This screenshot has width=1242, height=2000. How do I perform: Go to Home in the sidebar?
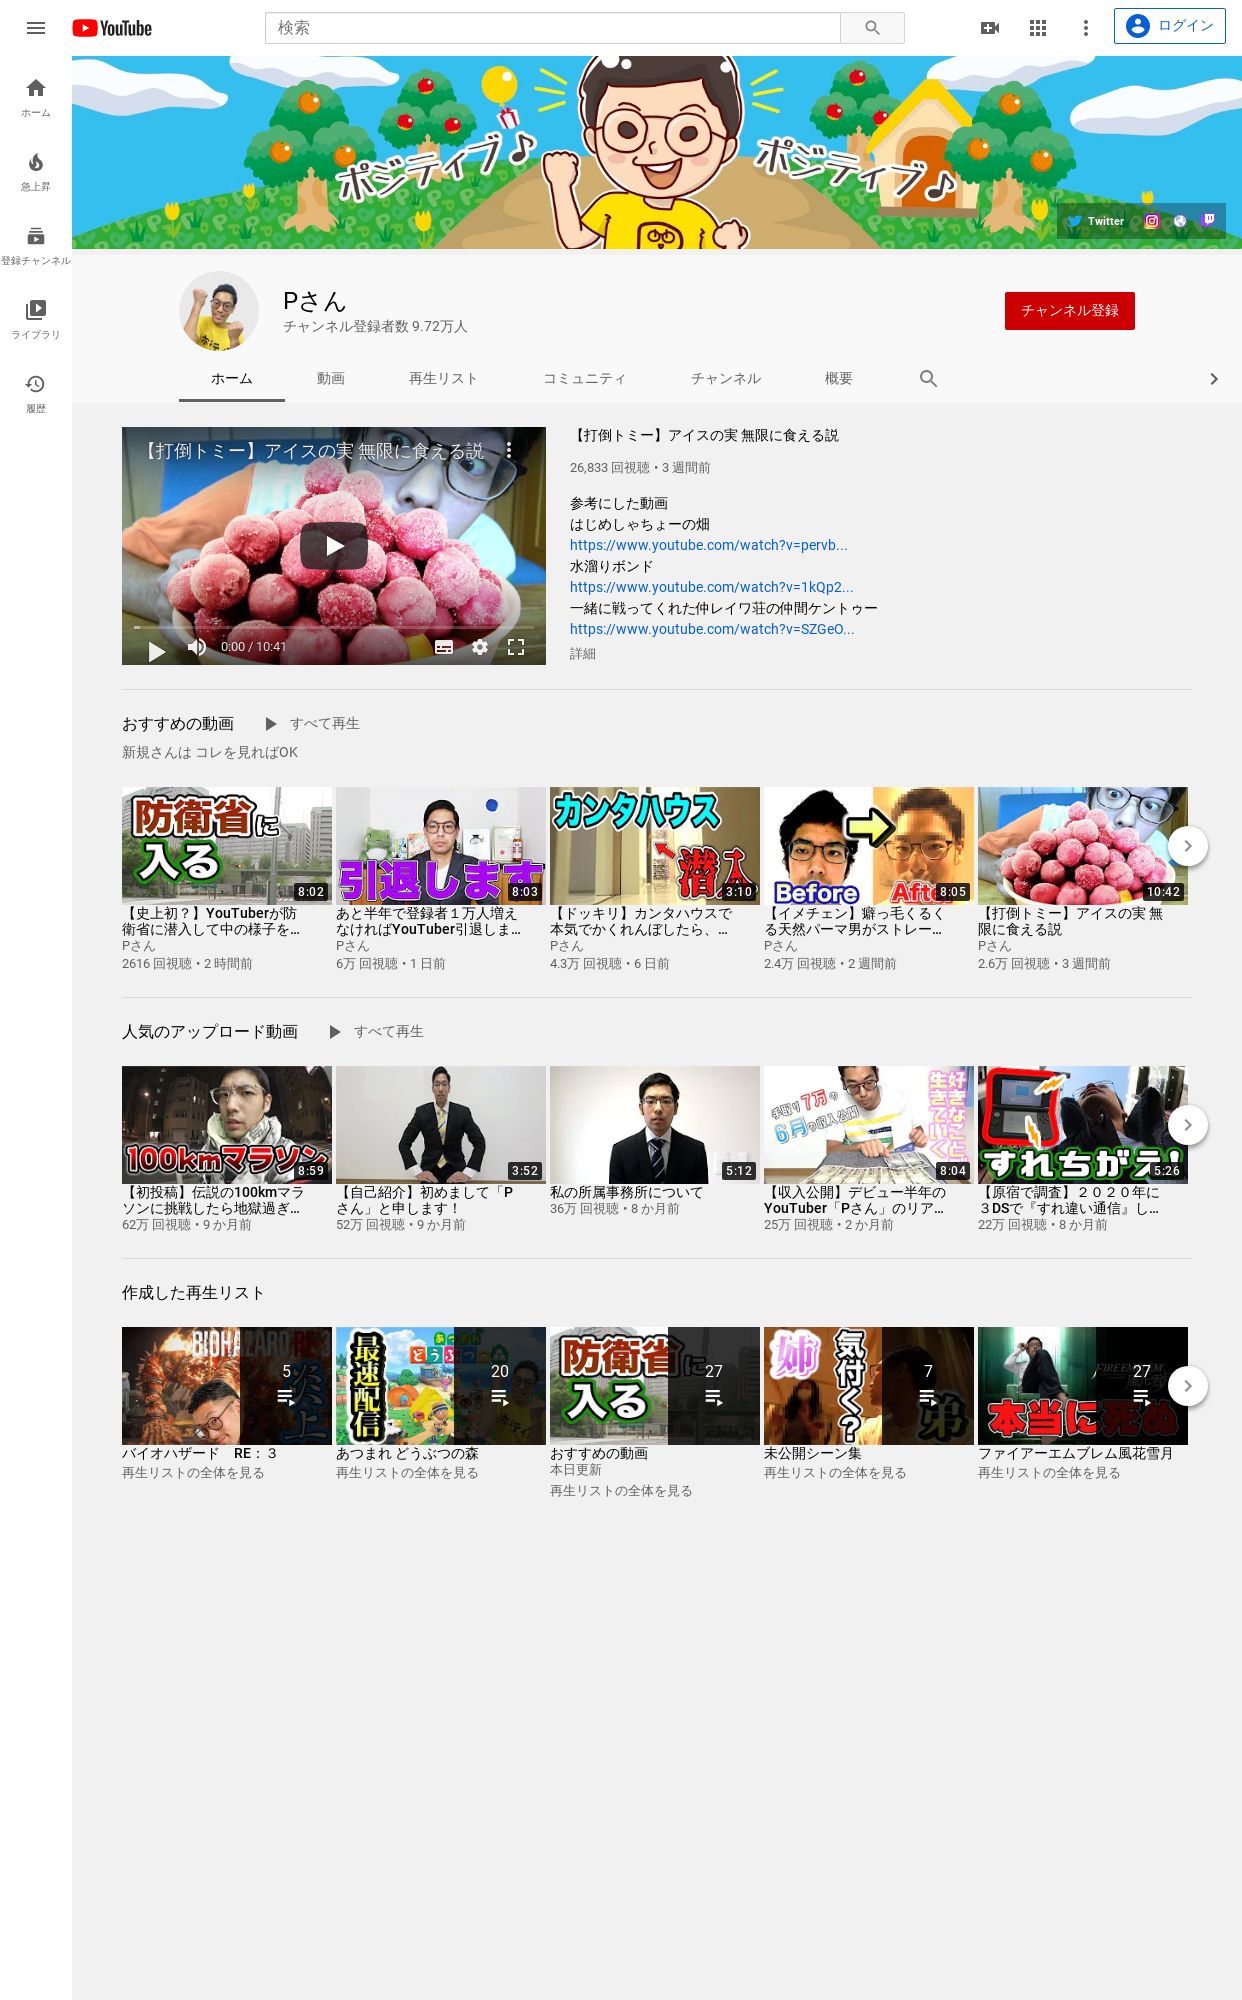[x=36, y=98]
